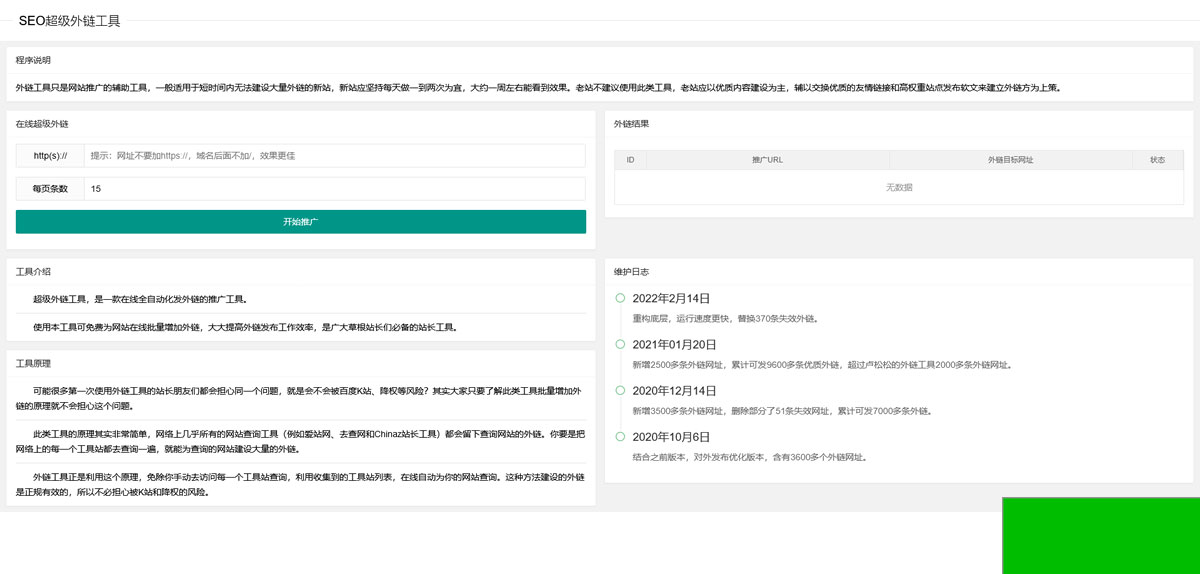Click the green block at bottom right
This screenshot has width=1200, height=574.
pyautogui.click(x=1100, y=535)
